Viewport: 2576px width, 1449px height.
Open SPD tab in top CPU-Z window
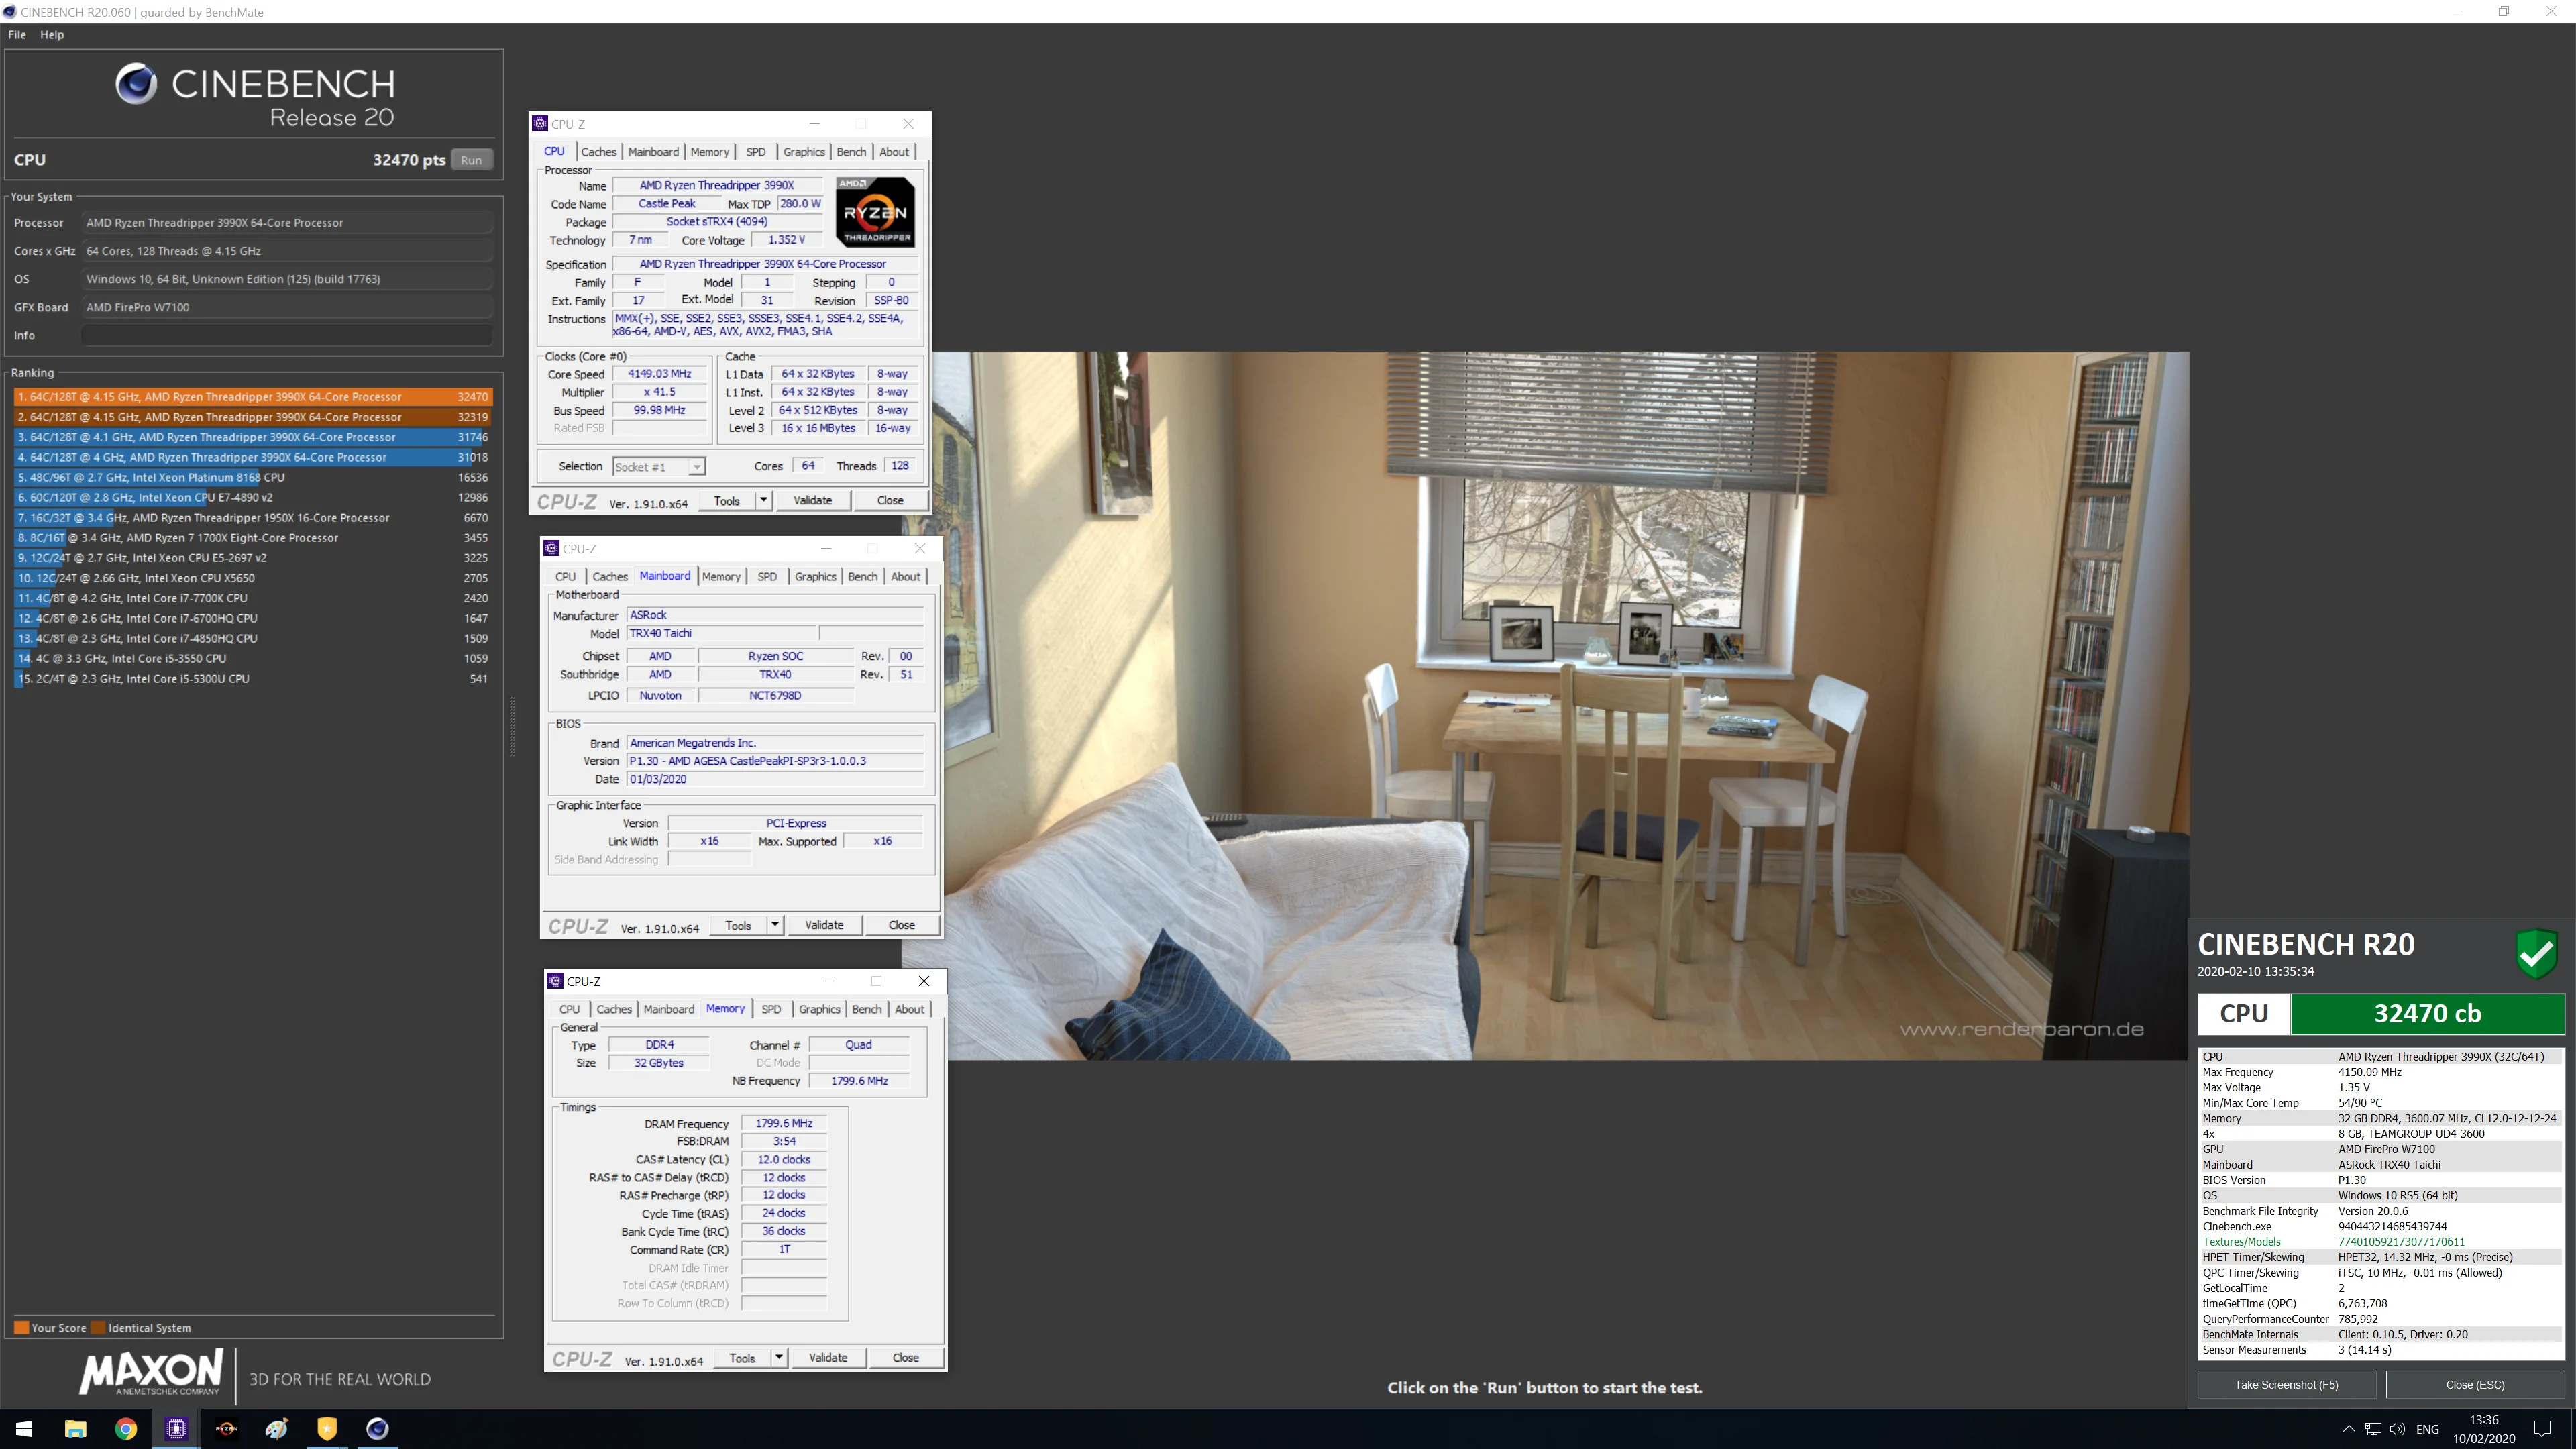756,152
